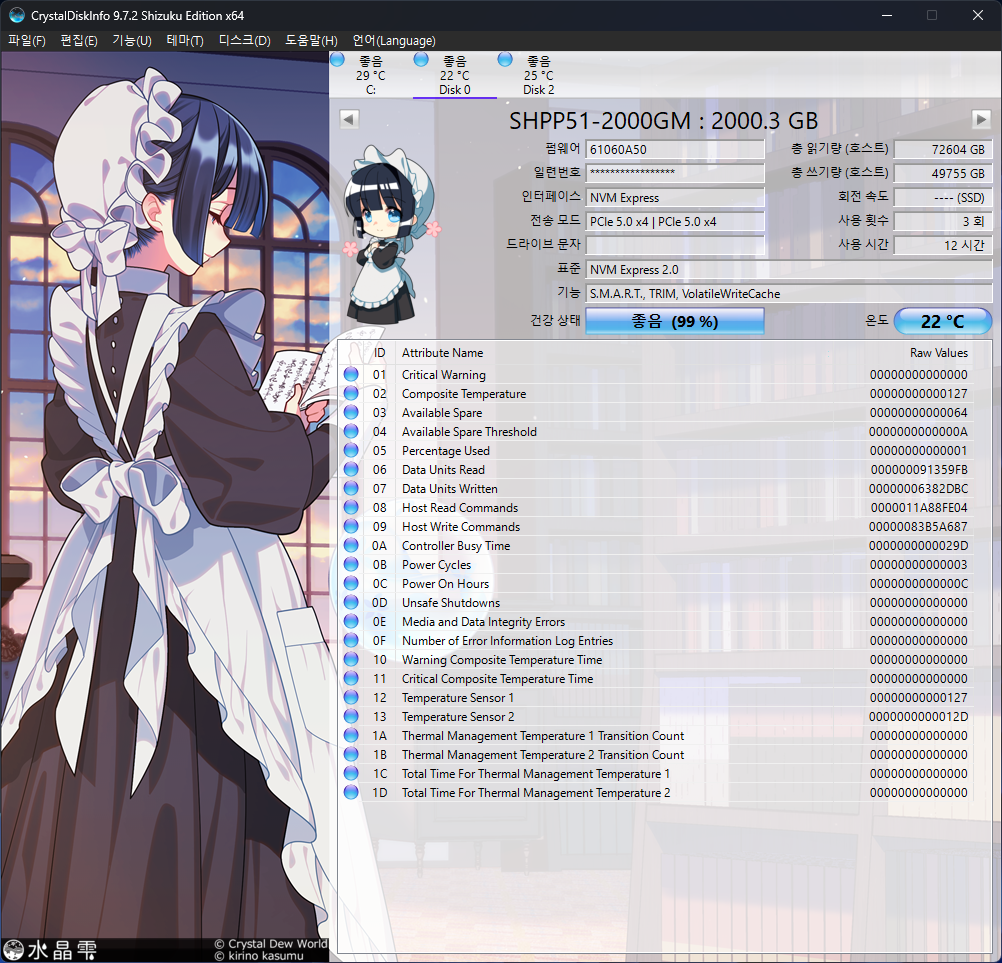This screenshot has width=1002, height=963.
Task: Click the next disk right arrow
Action: coord(981,119)
